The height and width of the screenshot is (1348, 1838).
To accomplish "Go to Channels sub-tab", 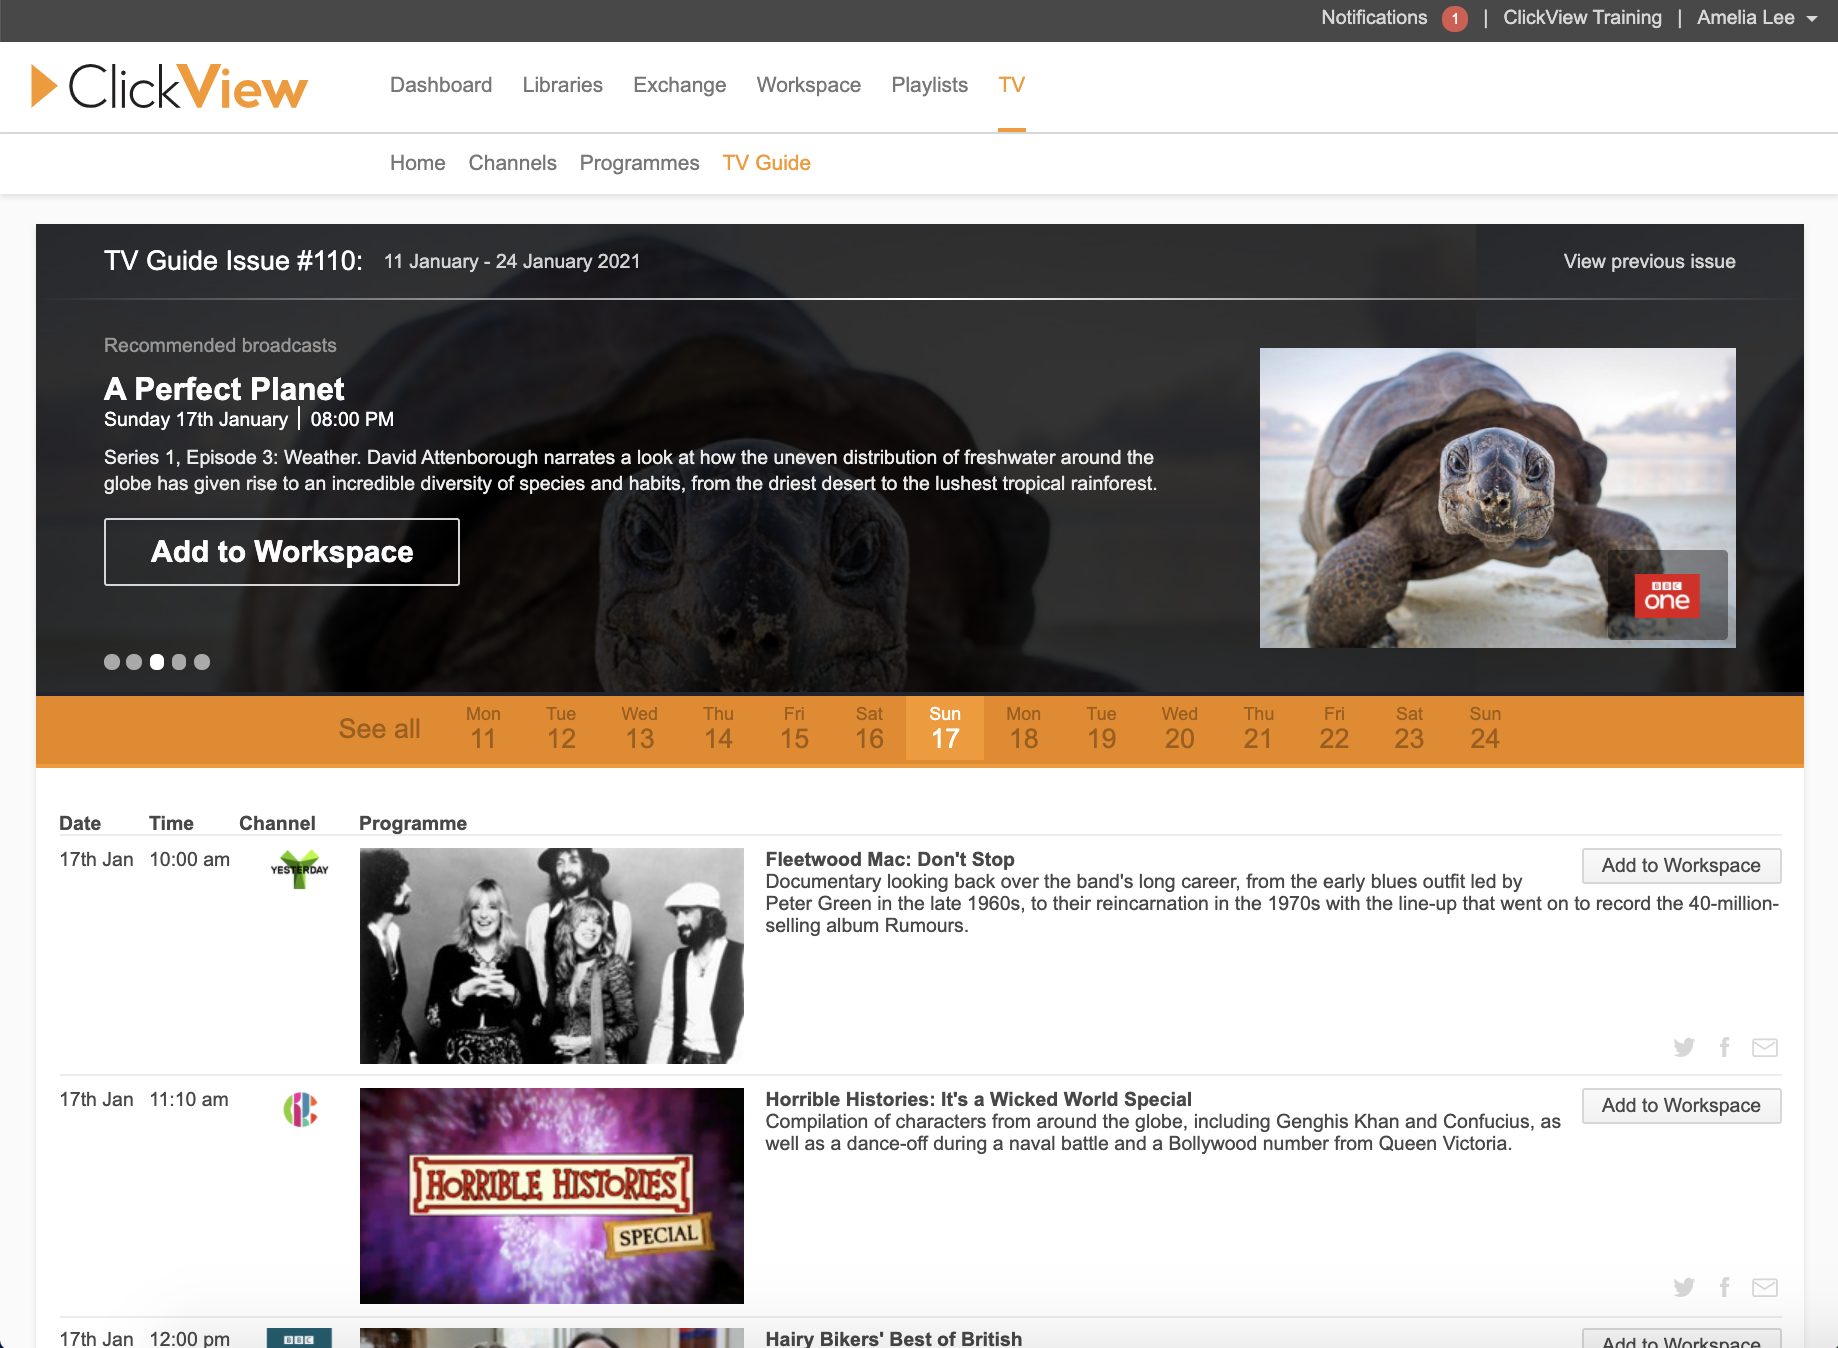I will click(512, 163).
